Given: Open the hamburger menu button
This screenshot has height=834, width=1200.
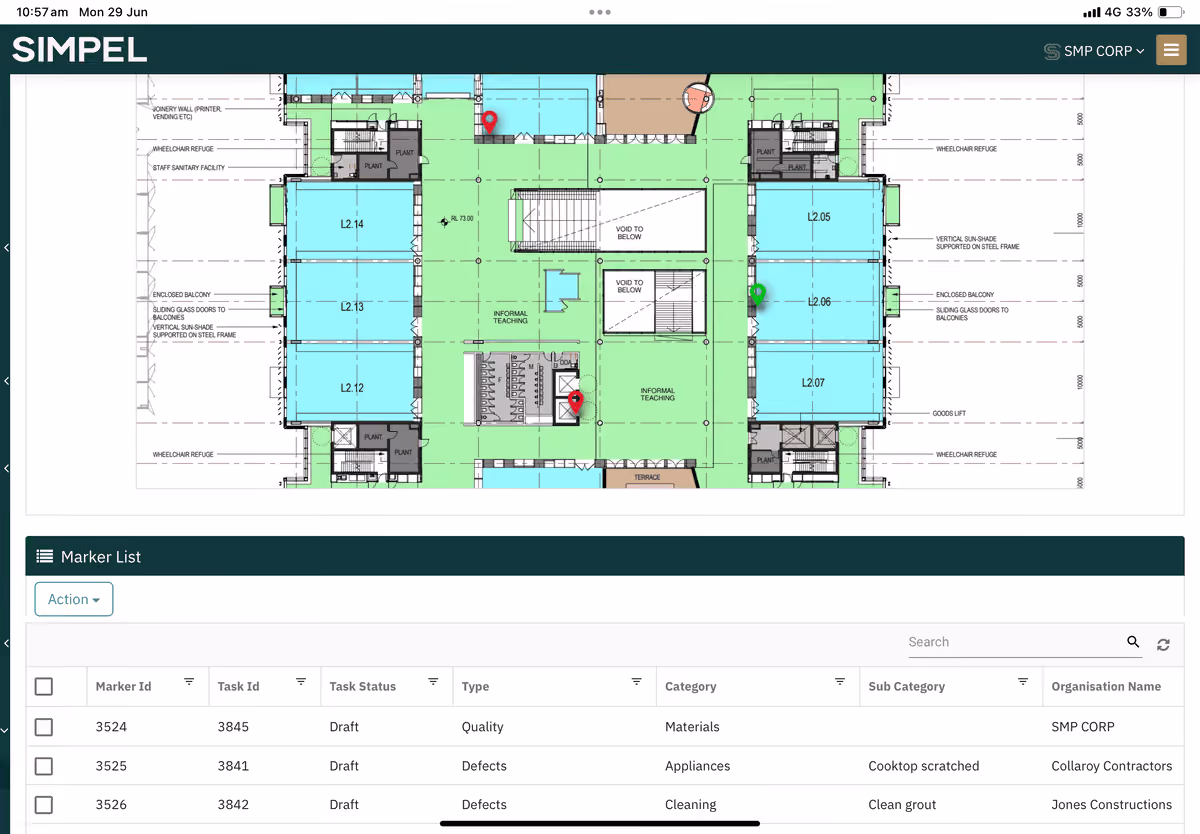Looking at the screenshot, I should pyautogui.click(x=1171, y=50).
